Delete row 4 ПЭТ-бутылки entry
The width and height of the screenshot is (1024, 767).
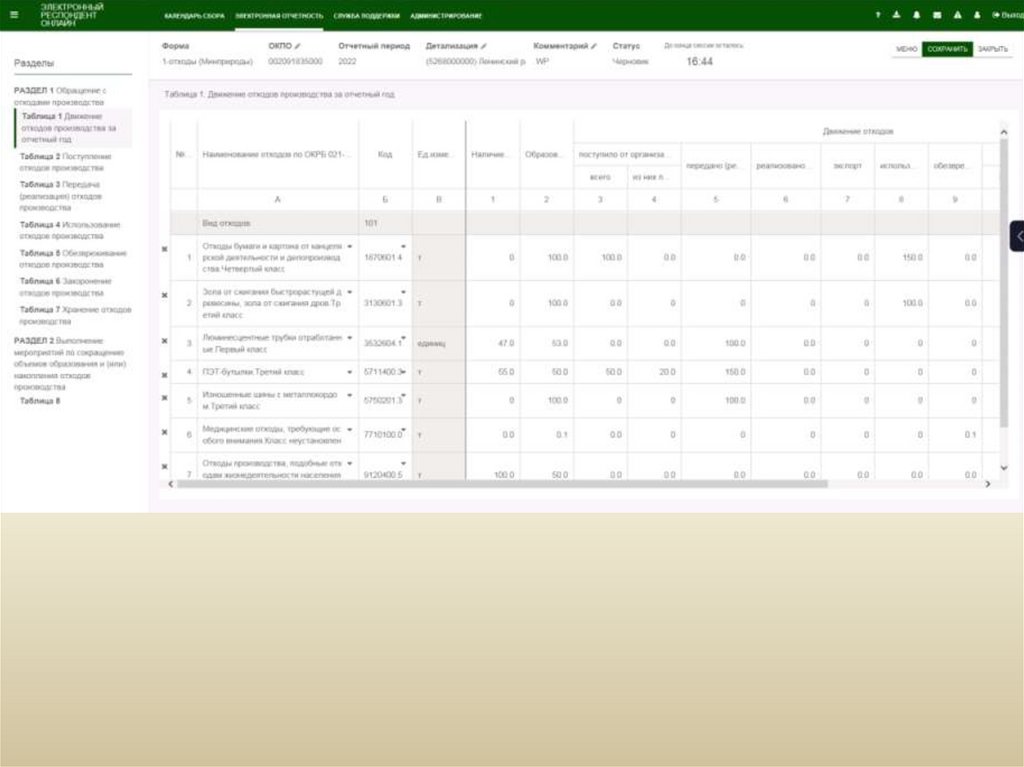pos(165,375)
